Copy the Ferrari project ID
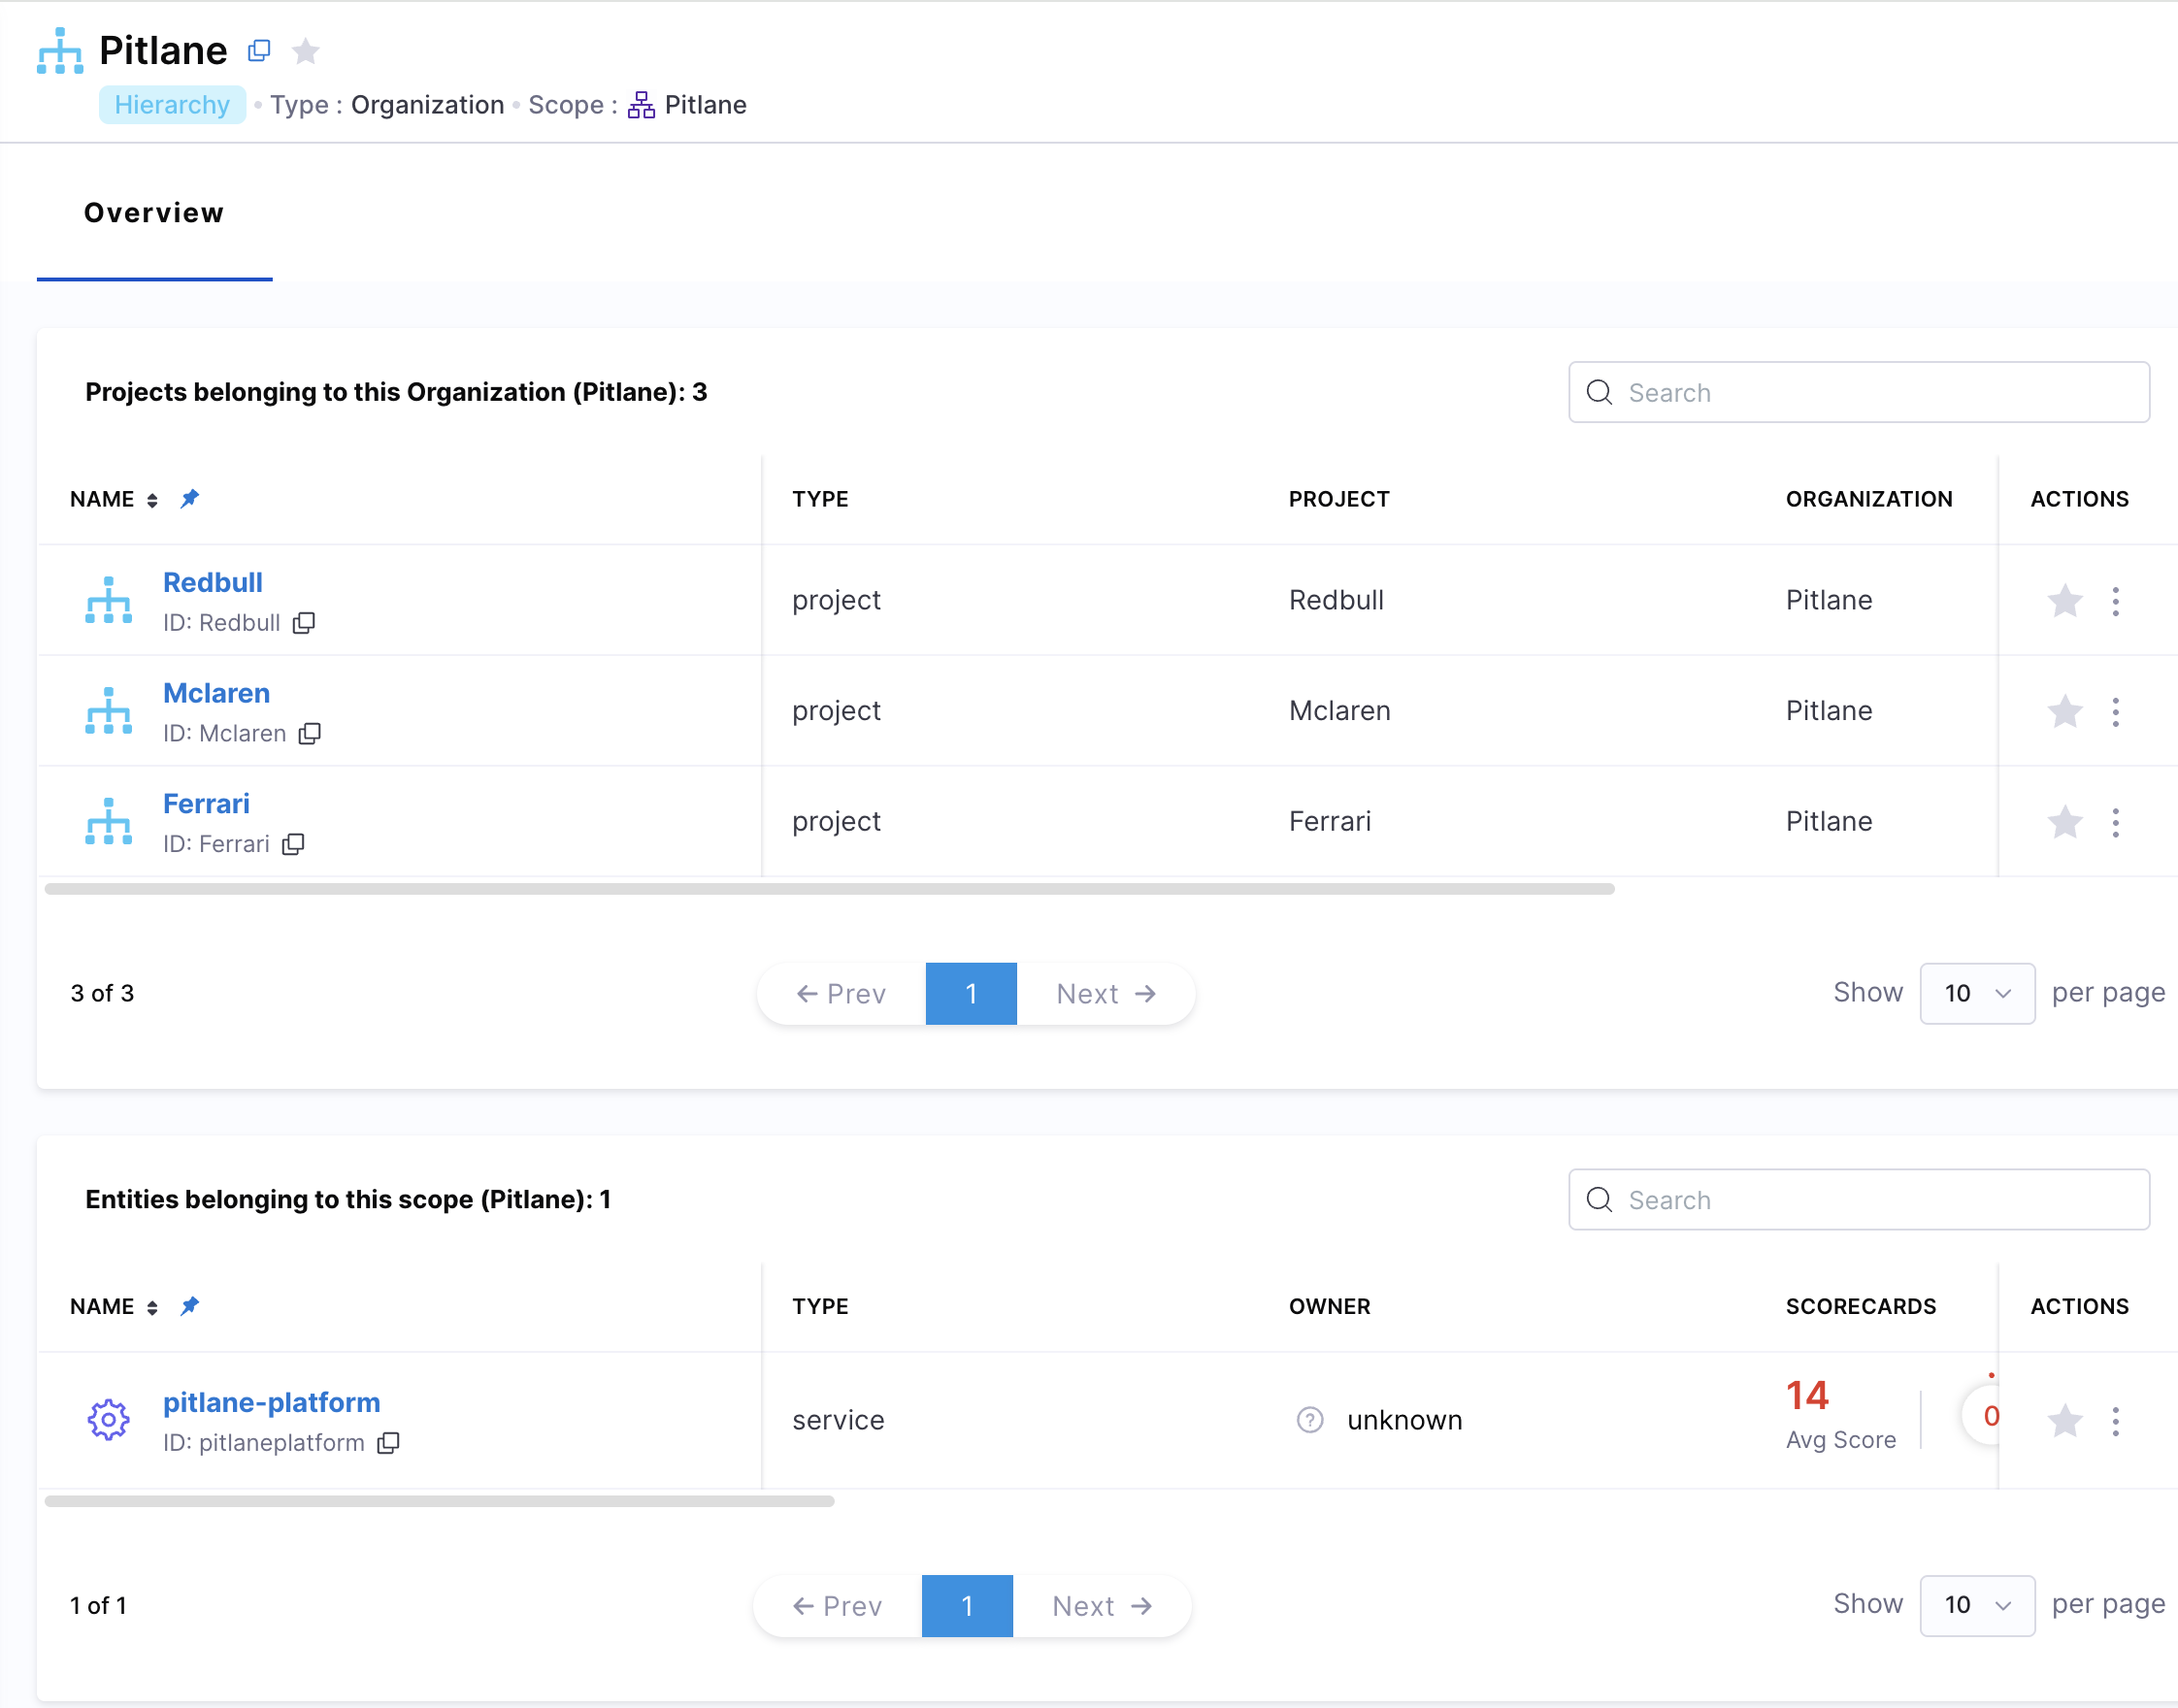Viewport: 2178px width, 1708px height. click(293, 844)
